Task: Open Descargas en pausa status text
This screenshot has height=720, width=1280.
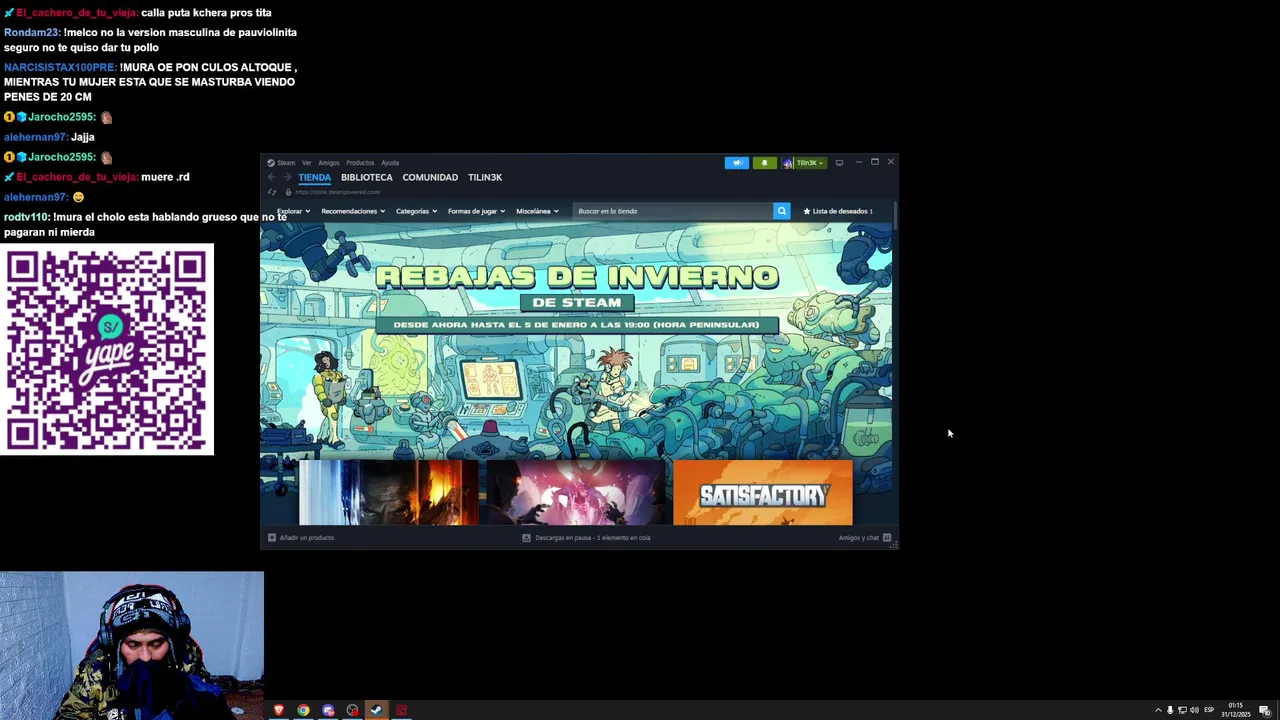Action: pyautogui.click(x=592, y=538)
